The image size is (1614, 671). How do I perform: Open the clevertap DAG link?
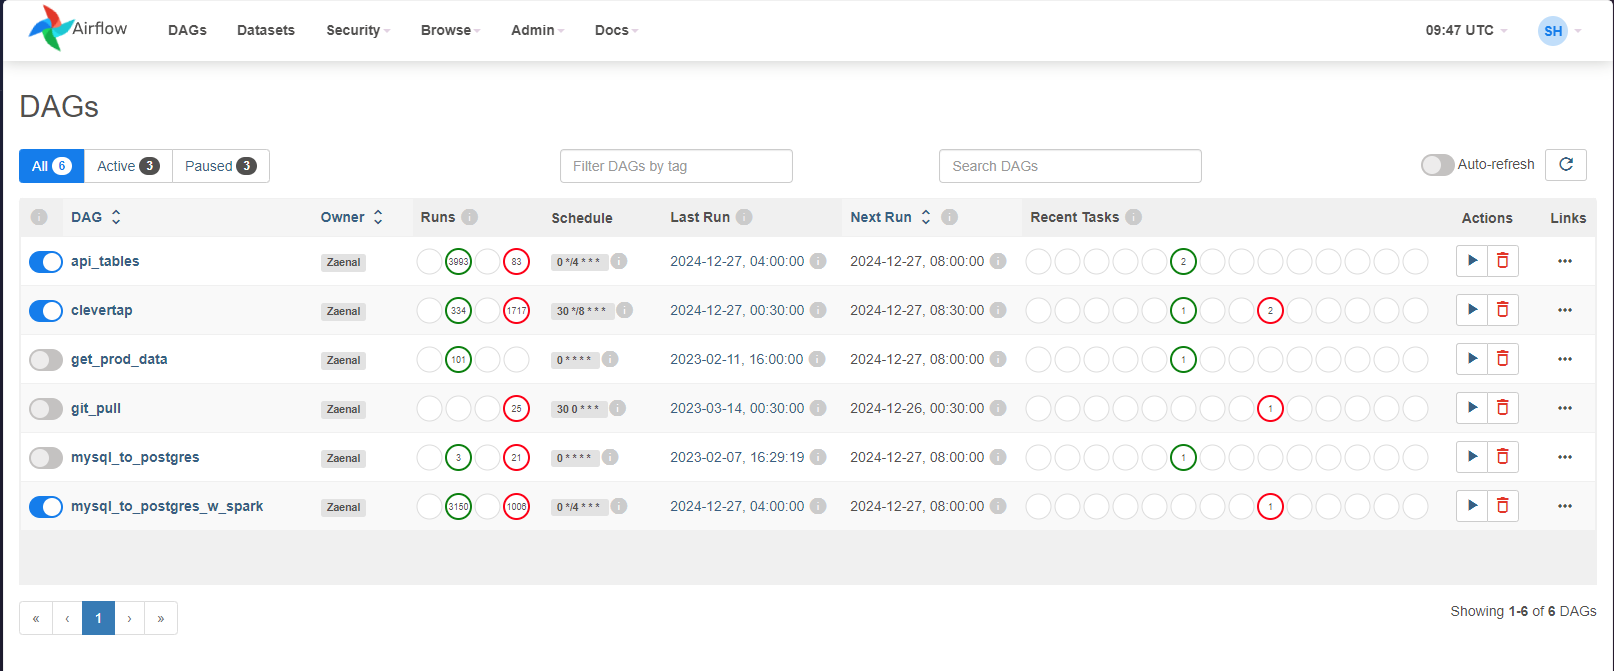pos(101,310)
